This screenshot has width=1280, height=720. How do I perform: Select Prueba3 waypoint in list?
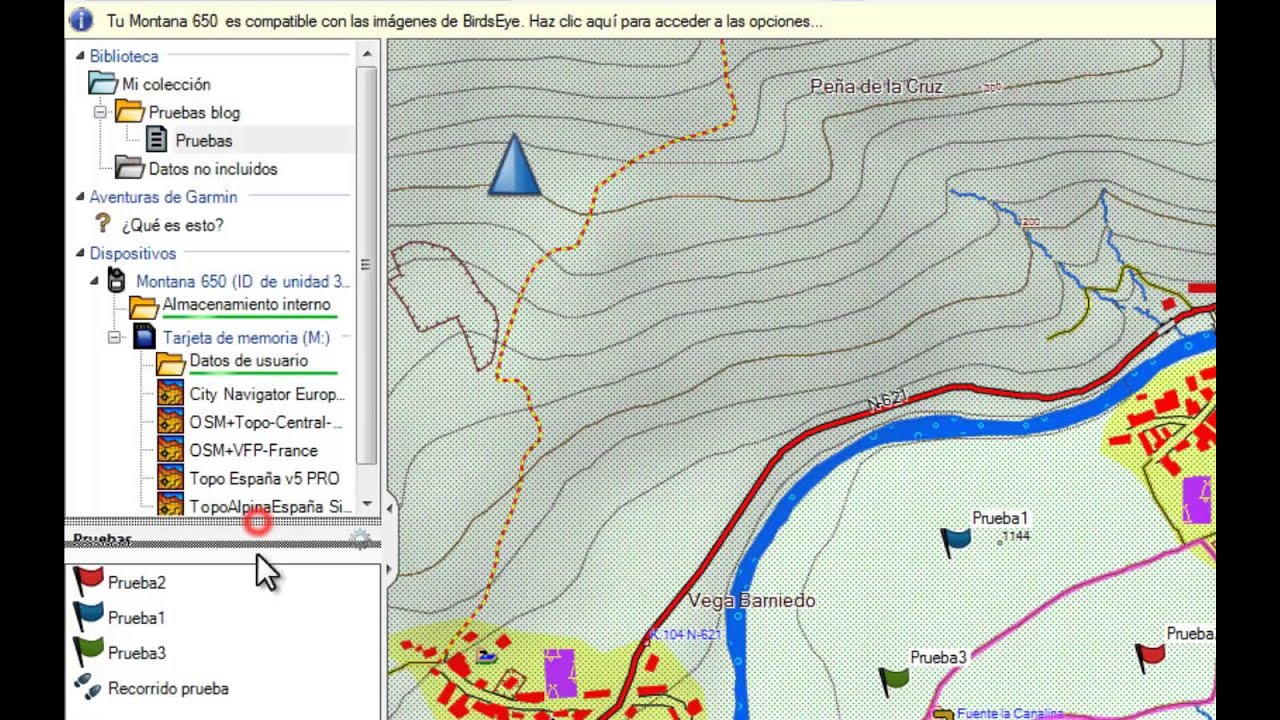click(137, 654)
